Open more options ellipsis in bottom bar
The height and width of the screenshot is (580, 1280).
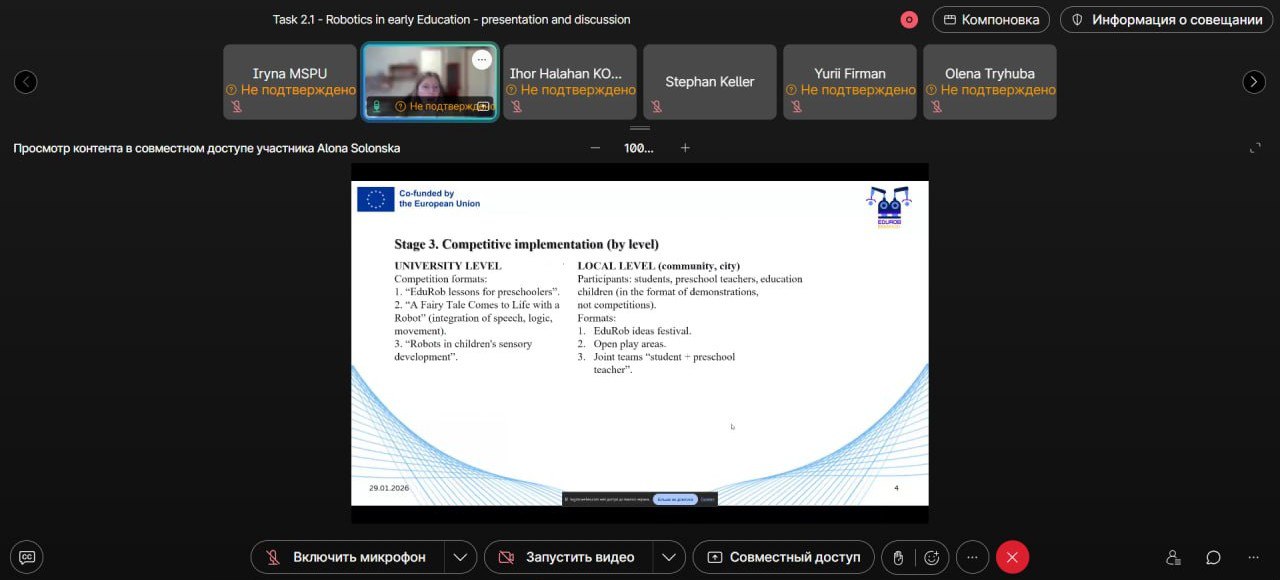click(972, 557)
